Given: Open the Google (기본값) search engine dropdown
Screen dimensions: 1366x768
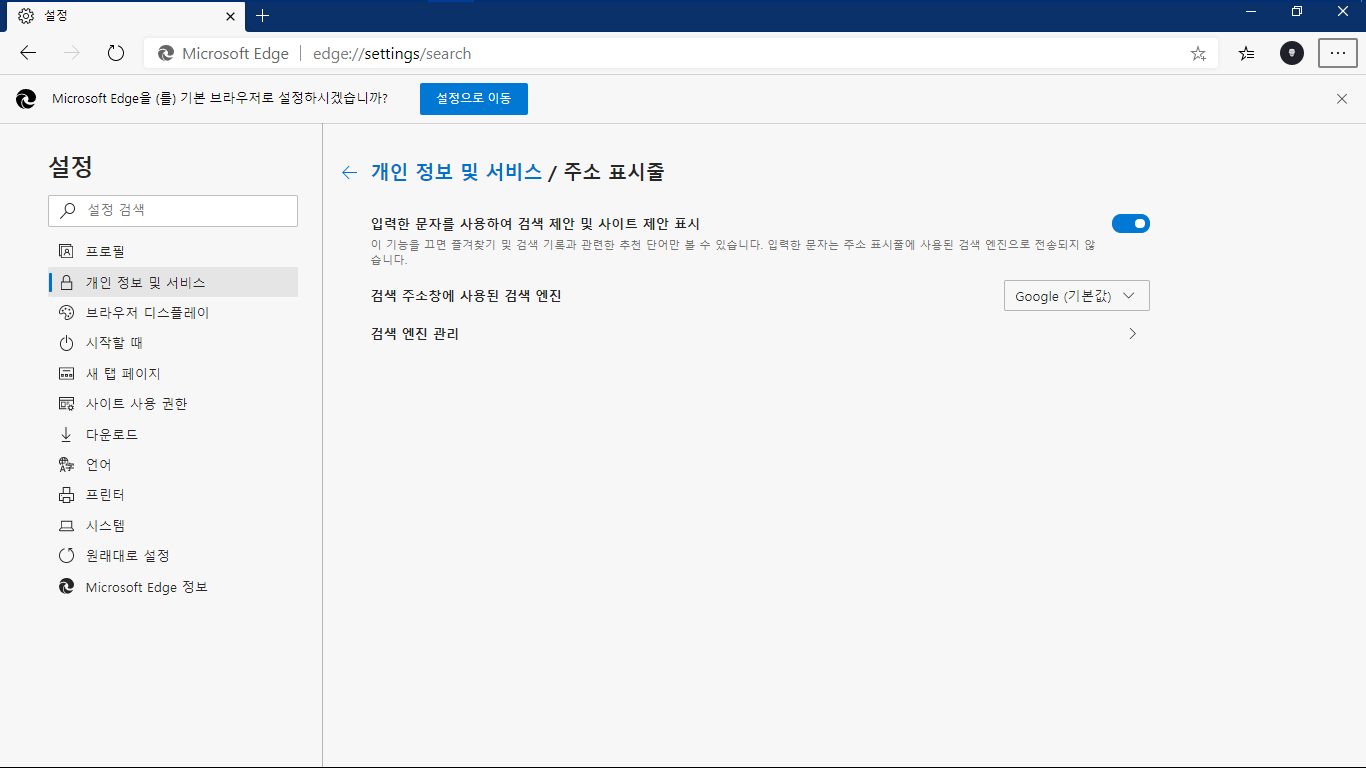Looking at the screenshot, I should 1077,296.
